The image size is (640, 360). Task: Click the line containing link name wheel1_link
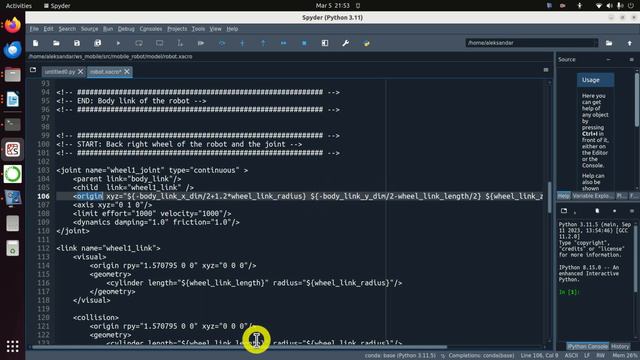[x=108, y=248]
